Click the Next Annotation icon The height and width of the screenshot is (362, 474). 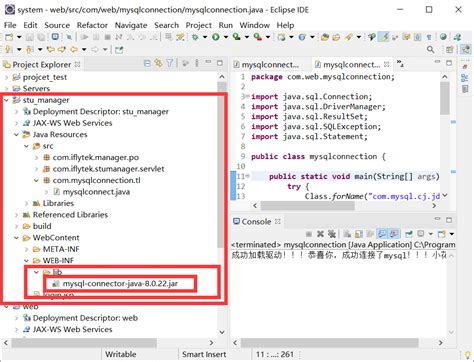click(9, 50)
